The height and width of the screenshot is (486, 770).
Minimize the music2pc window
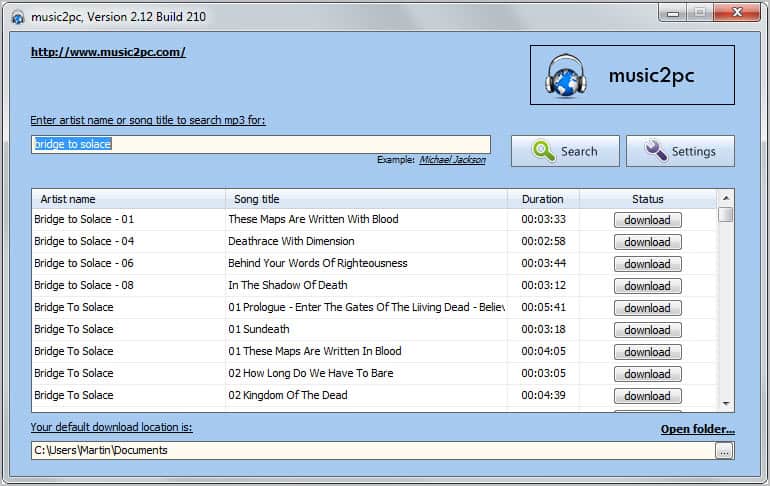[x=673, y=13]
